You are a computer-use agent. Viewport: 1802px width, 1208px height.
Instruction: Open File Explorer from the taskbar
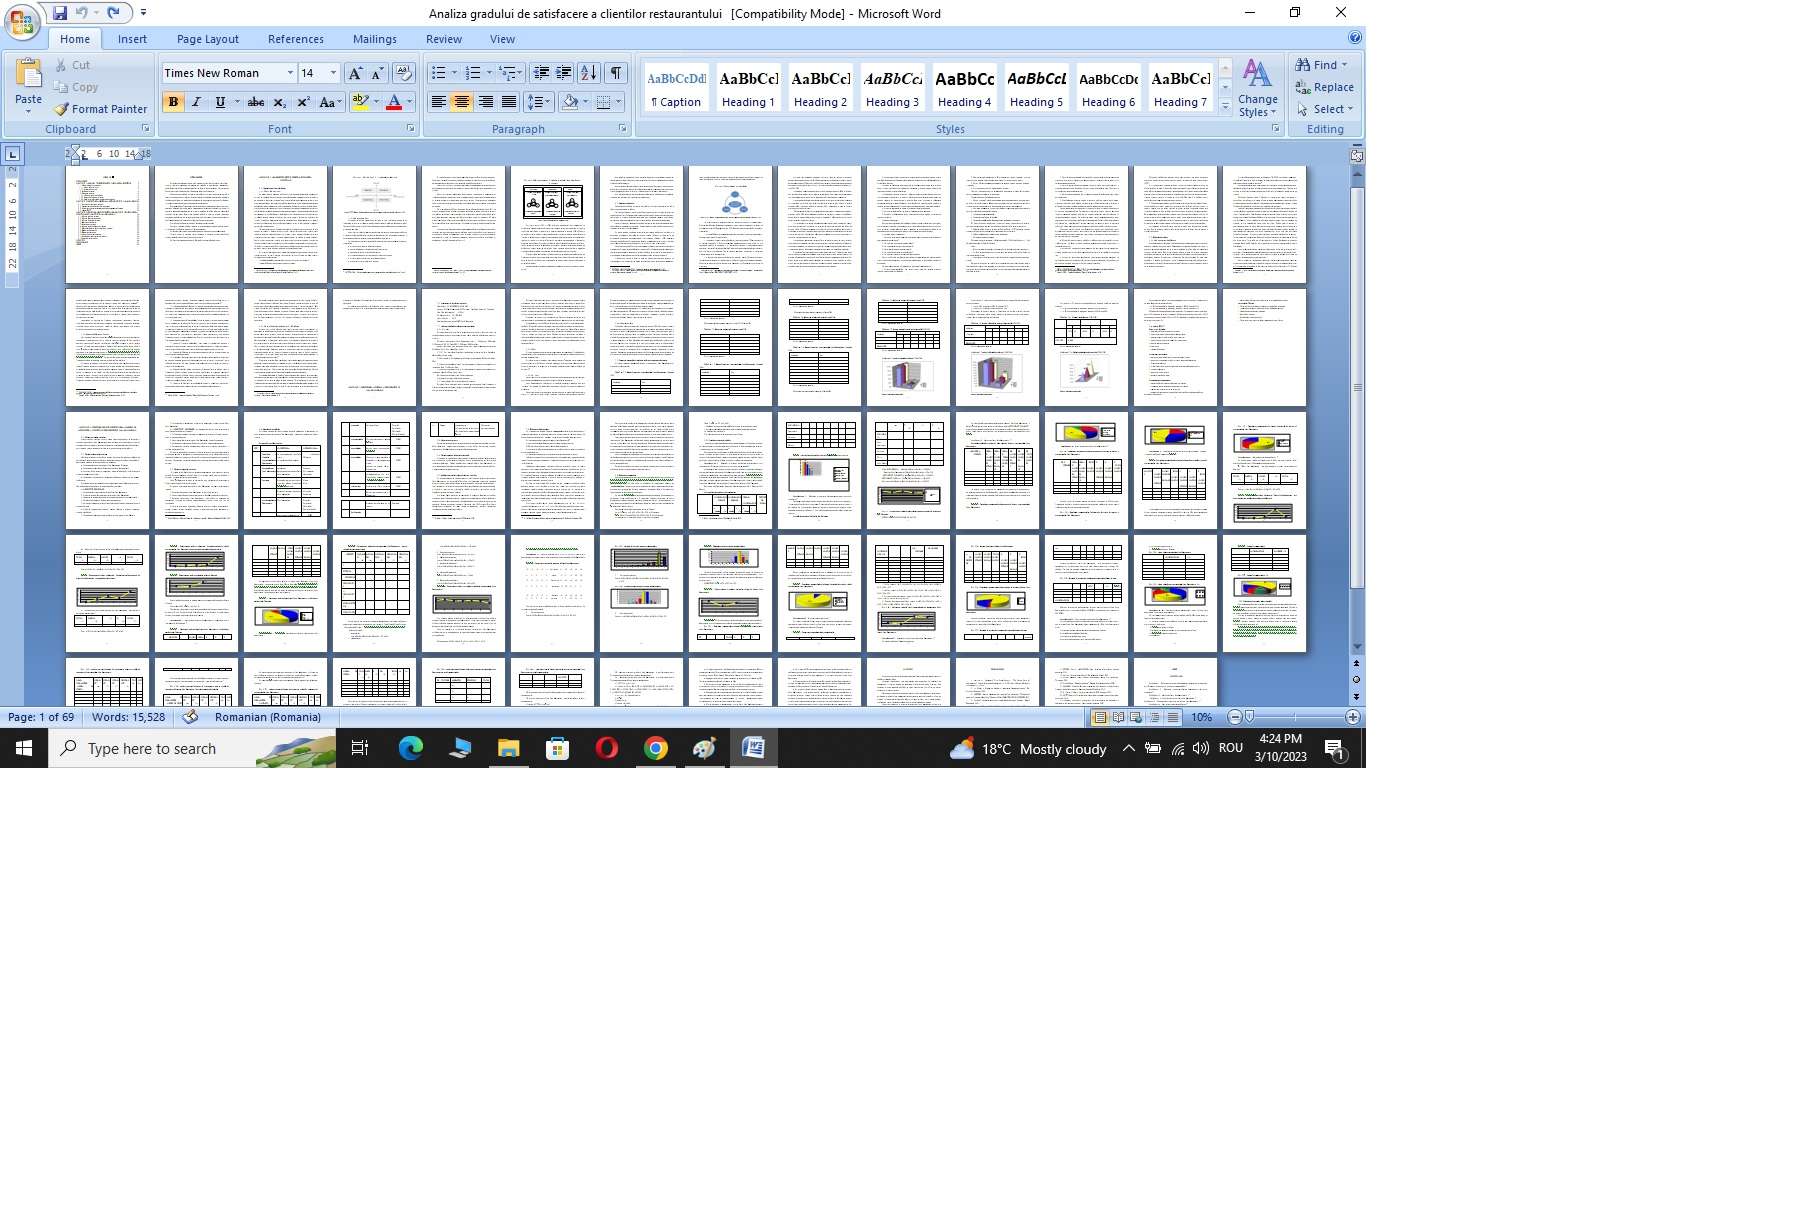pos(509,748)
